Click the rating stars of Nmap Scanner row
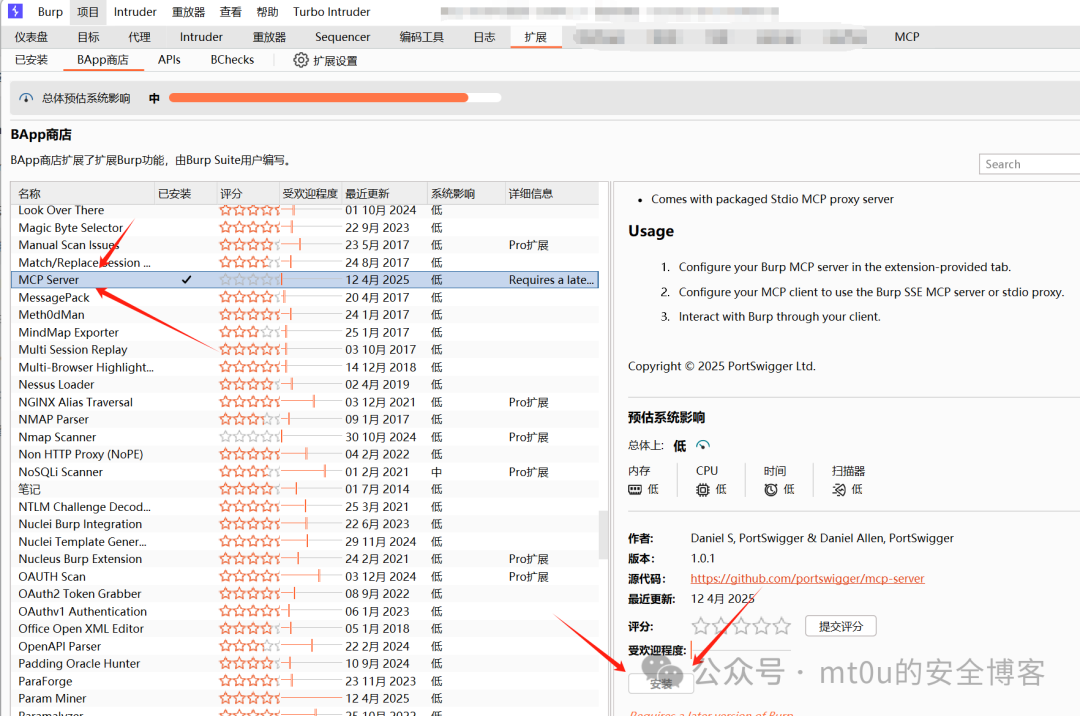1080x716 pixels. click(249, 436)
